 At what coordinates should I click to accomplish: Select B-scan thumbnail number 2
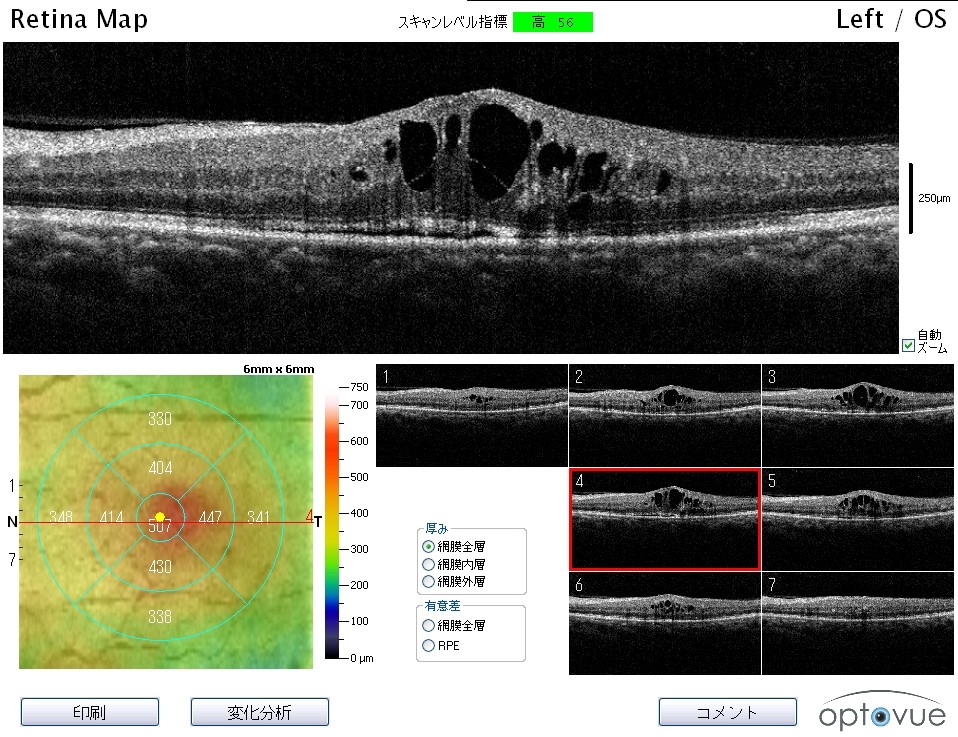tap(664, 415)
